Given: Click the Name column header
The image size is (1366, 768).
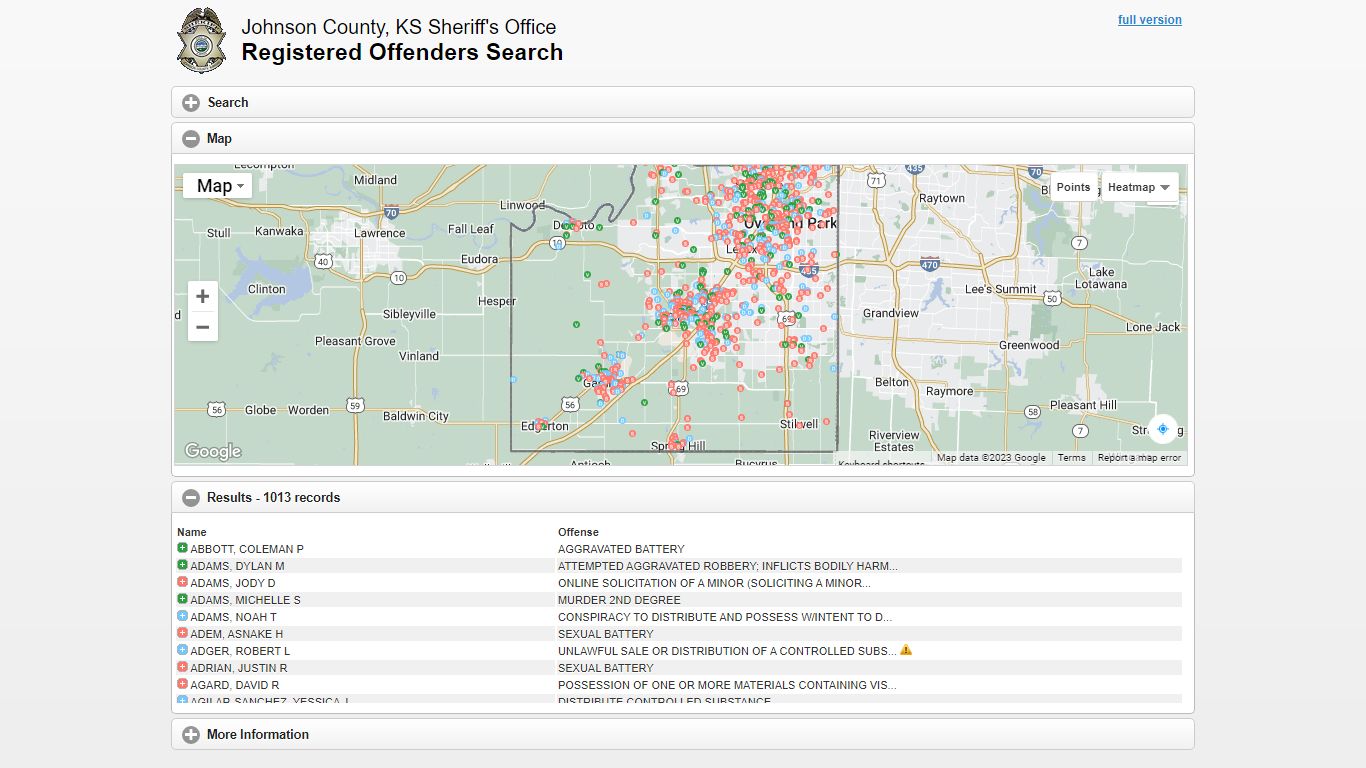Looking at the screenshot, I should 192,532.
